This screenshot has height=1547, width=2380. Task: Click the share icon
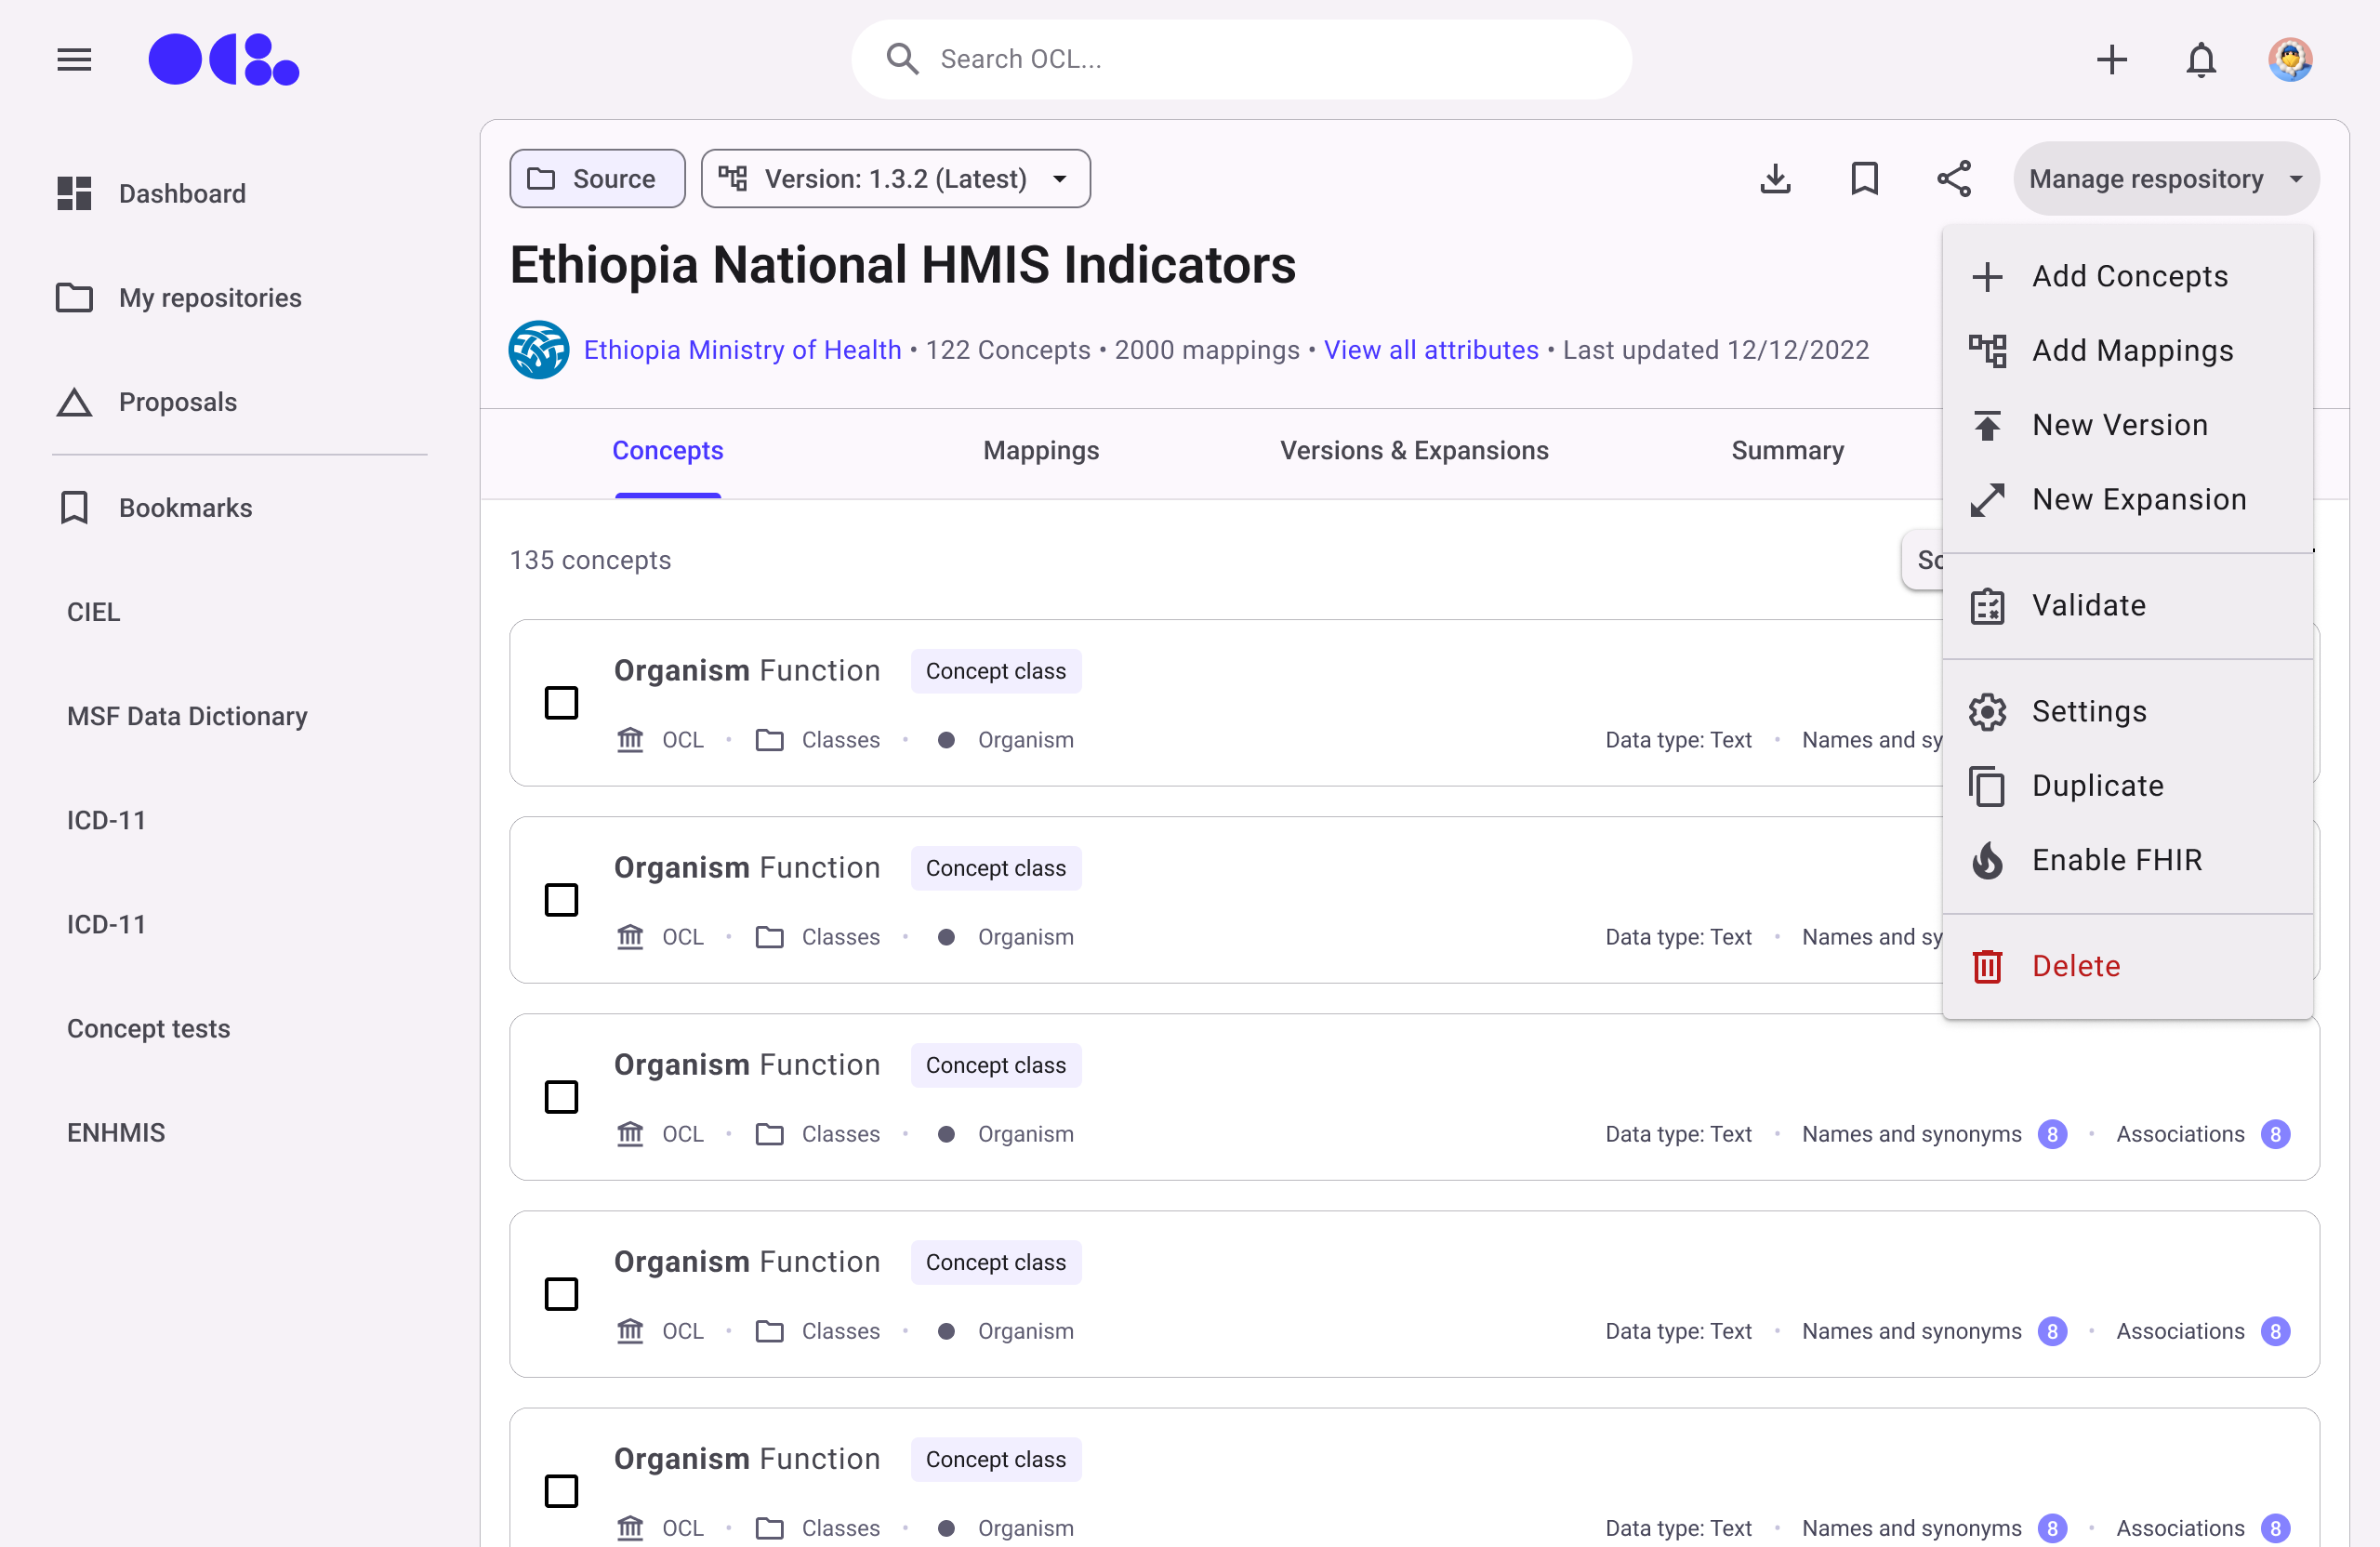click(x=1953, y=179)
